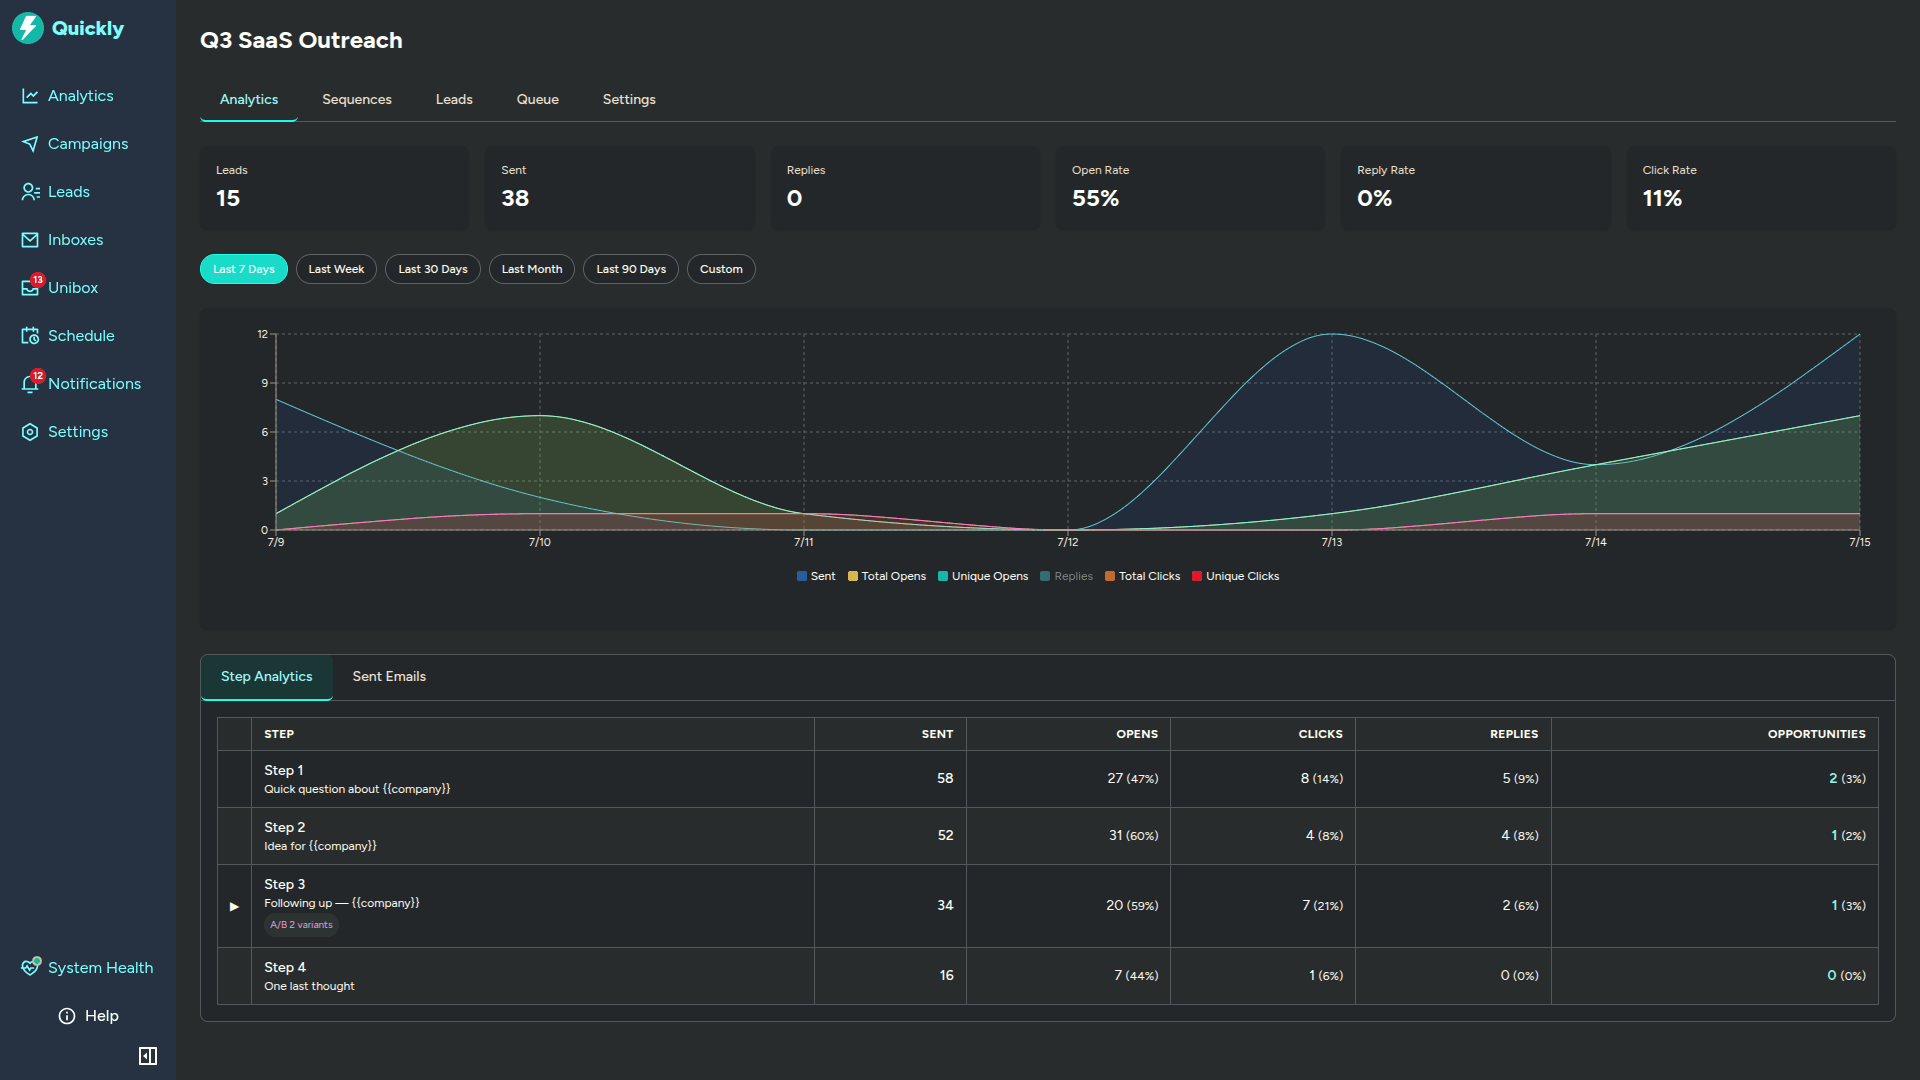This screenshot has height=1080, width=1920.
Task: Toggle Total Clicks legend entry
Action: (1143, 576)
